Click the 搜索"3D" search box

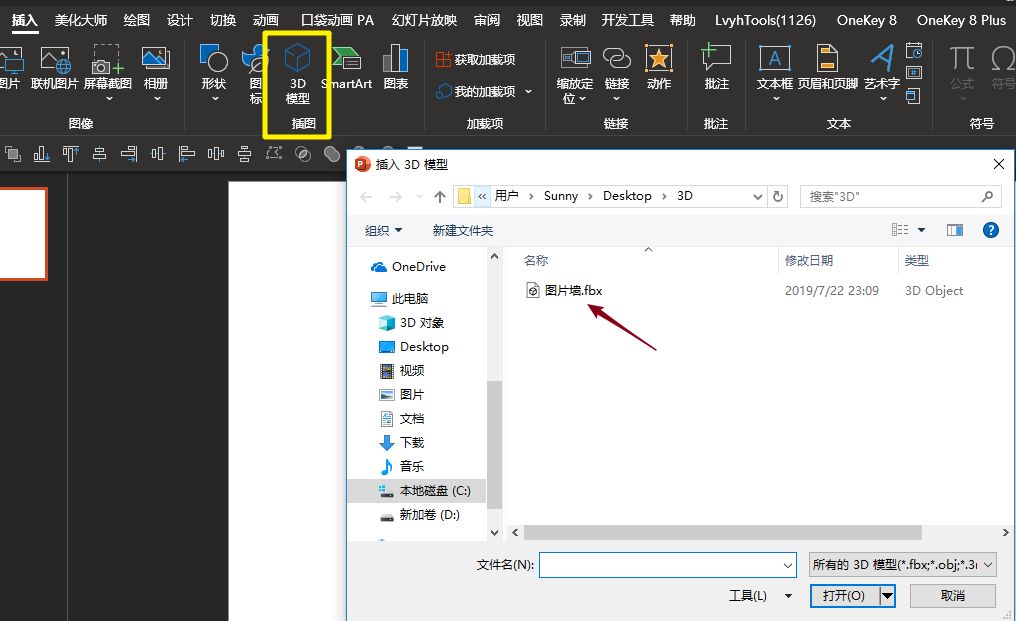(899, 196)
